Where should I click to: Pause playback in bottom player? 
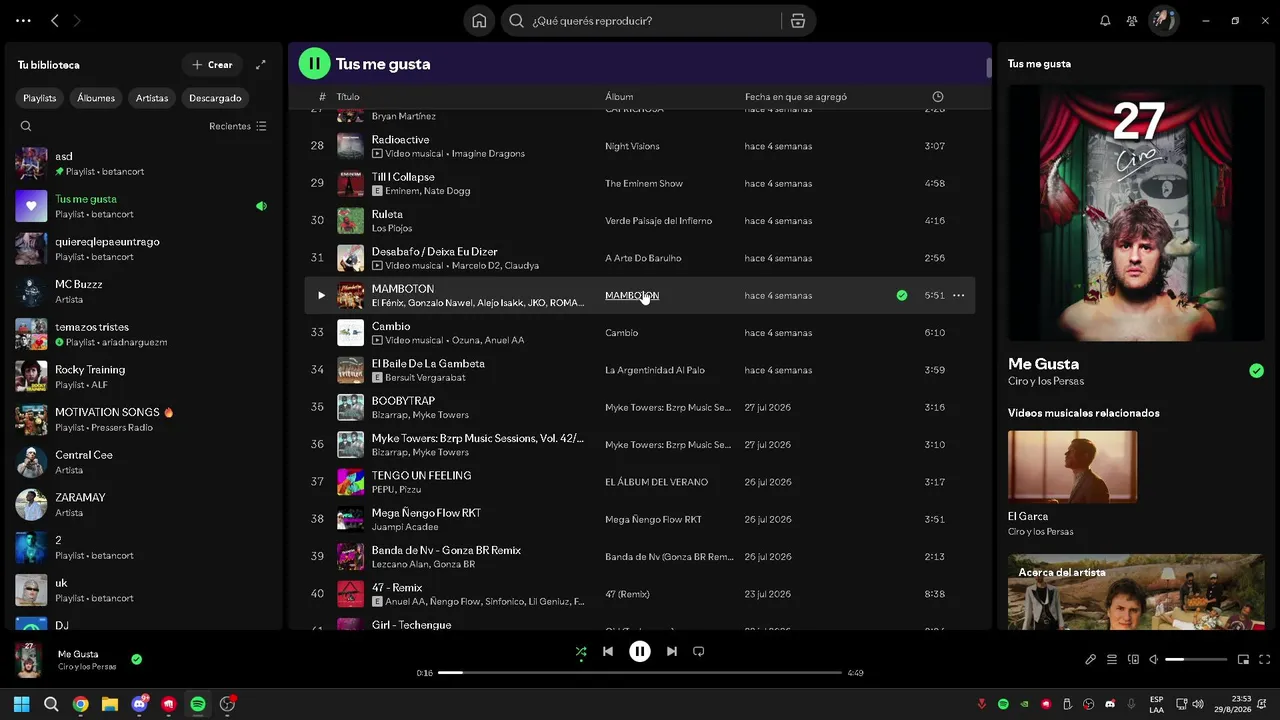tap(640, 651)
